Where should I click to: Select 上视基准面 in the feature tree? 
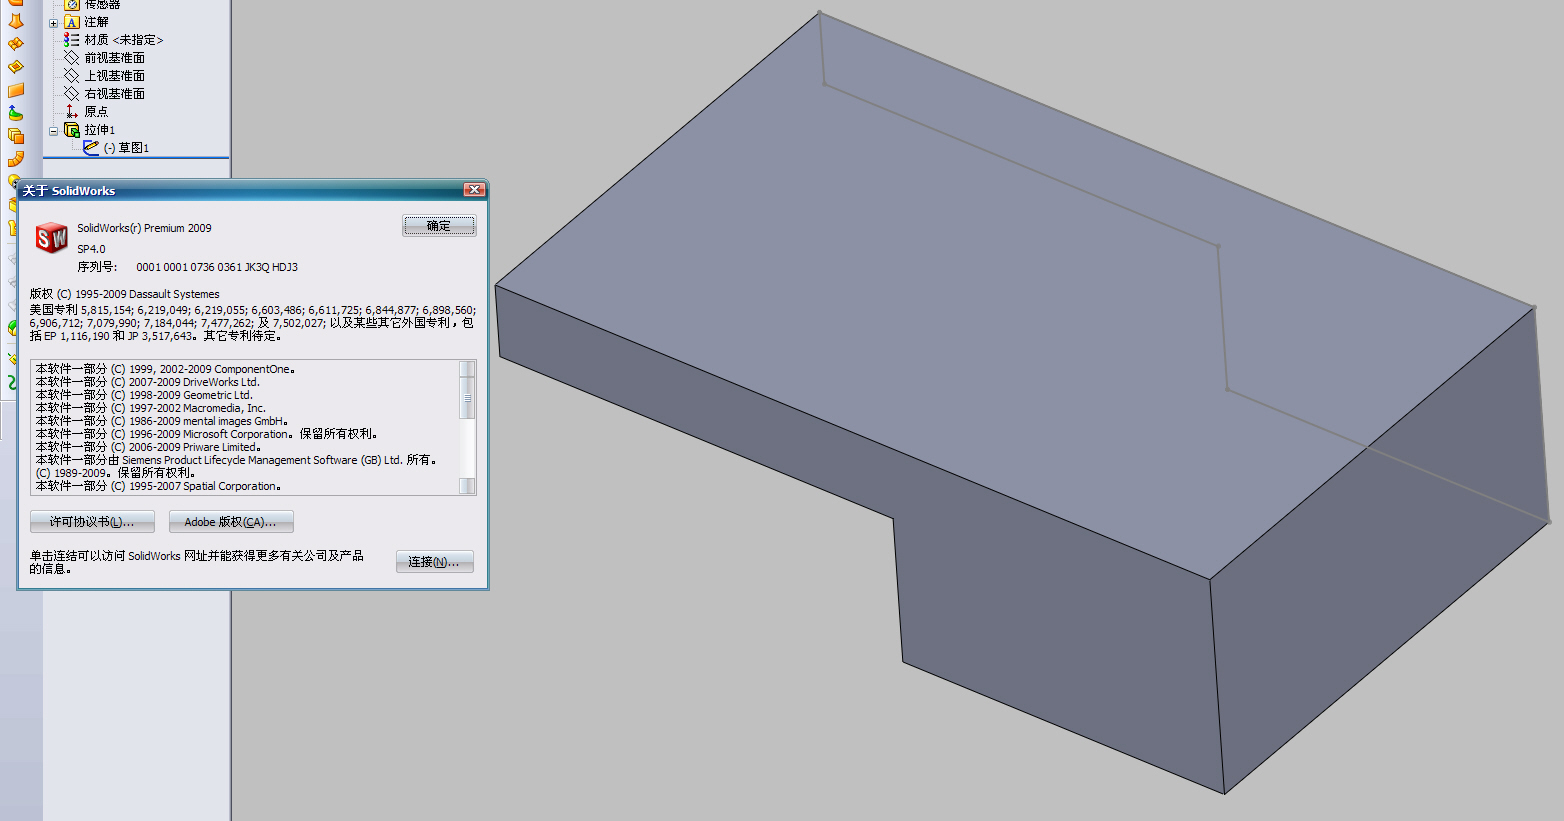click(115, 76)
